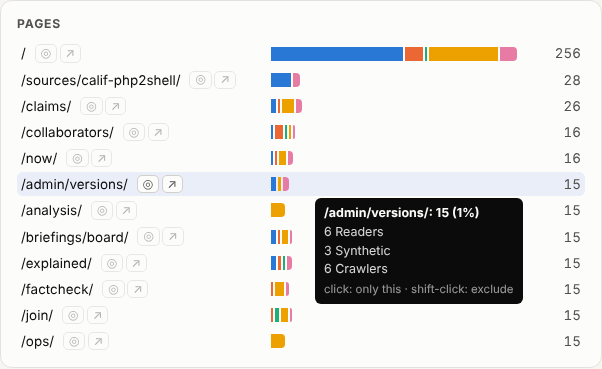Screen dimensions: 602x369
Task: Click the target icon on the /admin/versions/ row
Action: (x=148, y=184)
